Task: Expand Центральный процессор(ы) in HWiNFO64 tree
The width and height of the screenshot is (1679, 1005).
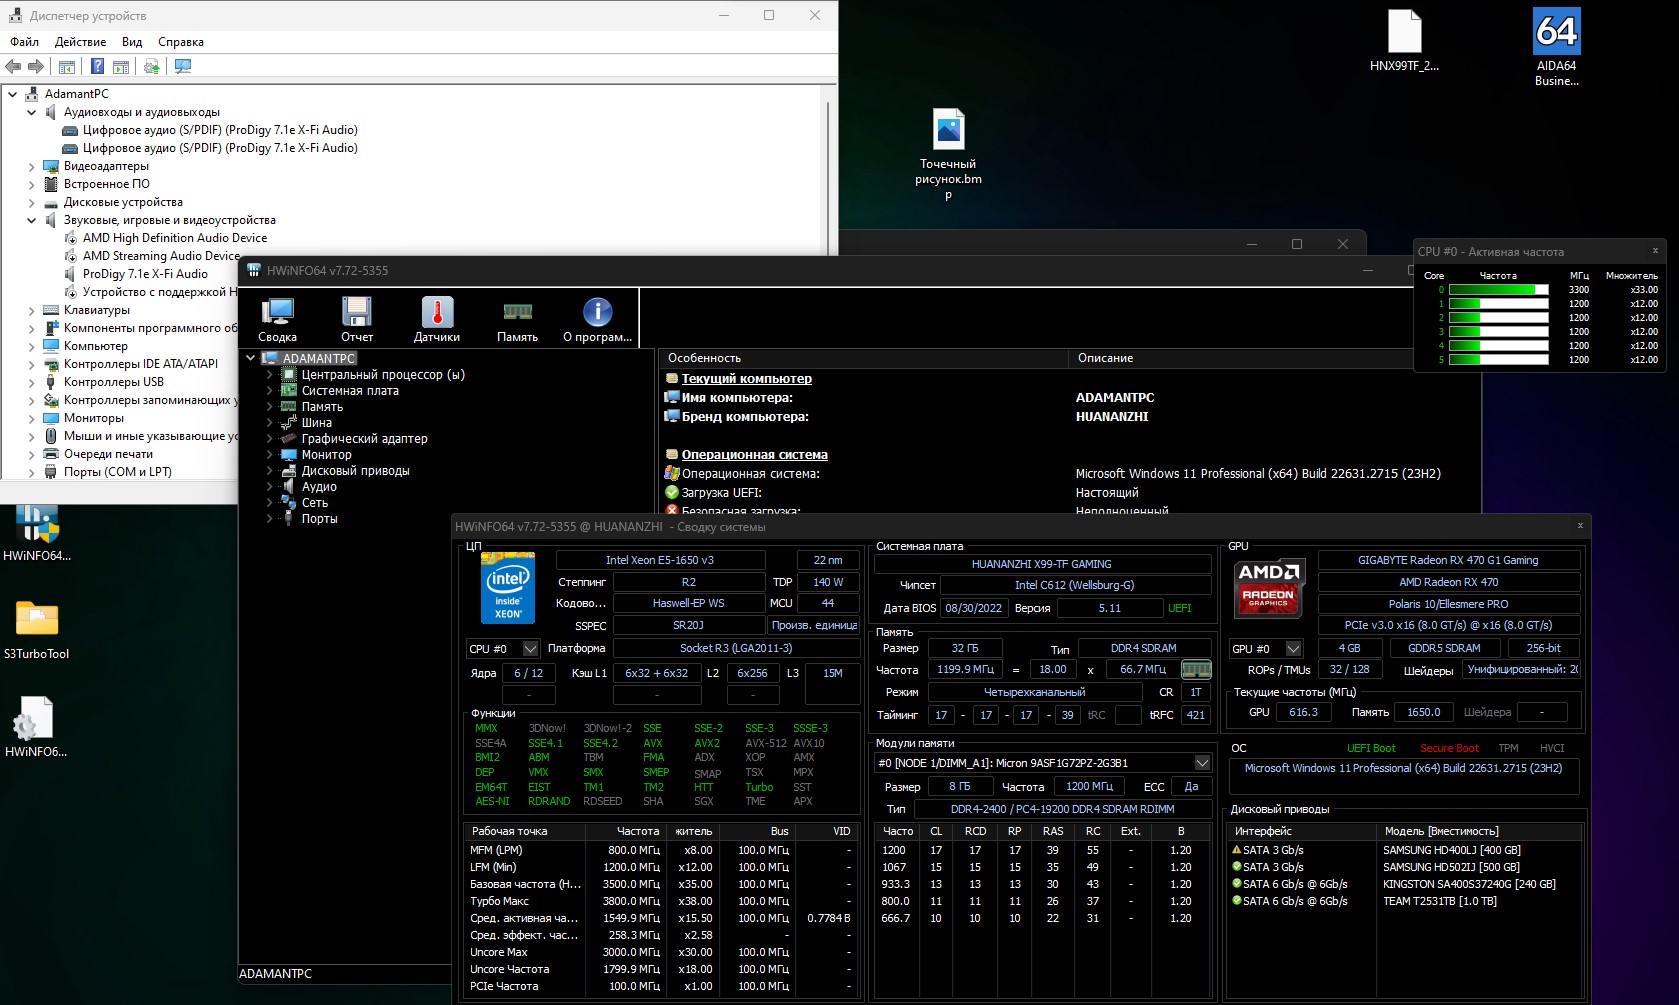Action: pos(269,375)
